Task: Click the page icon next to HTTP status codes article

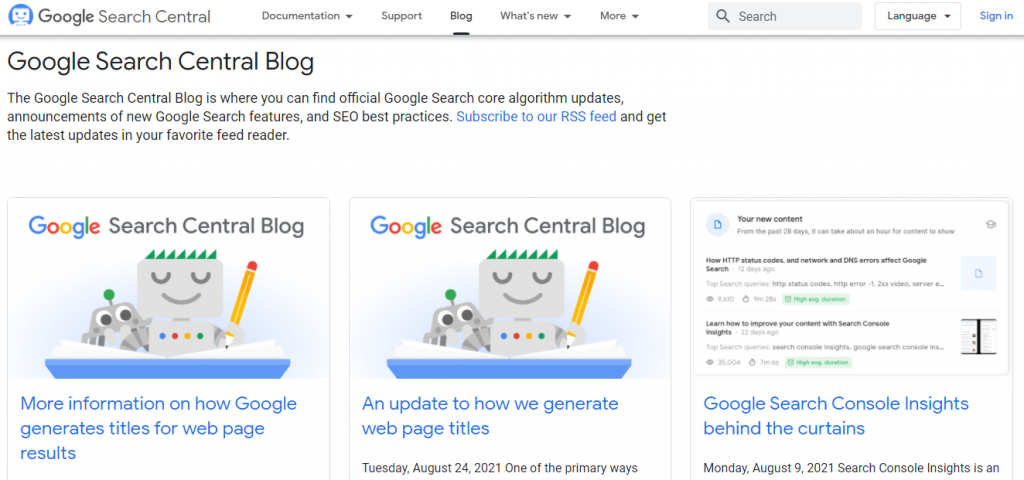Action: 978,273
